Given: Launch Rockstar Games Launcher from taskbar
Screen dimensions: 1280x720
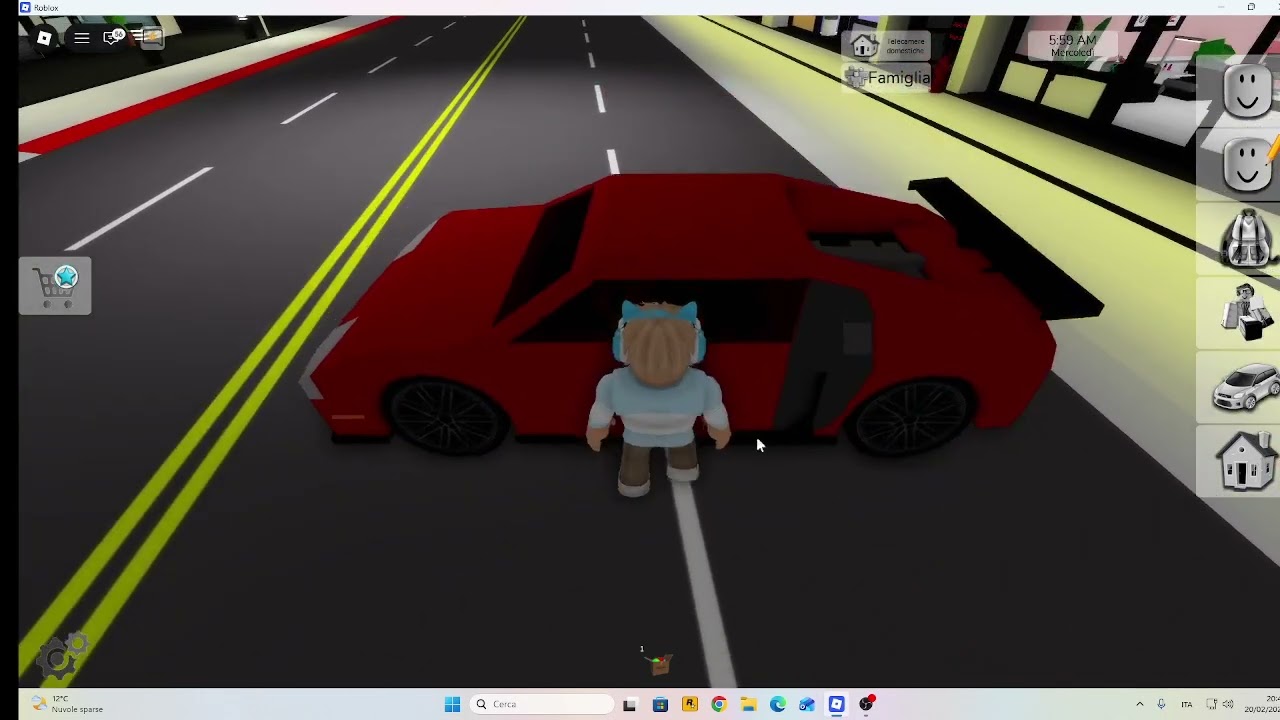Looking at the screenshot, I should [689, 704].
